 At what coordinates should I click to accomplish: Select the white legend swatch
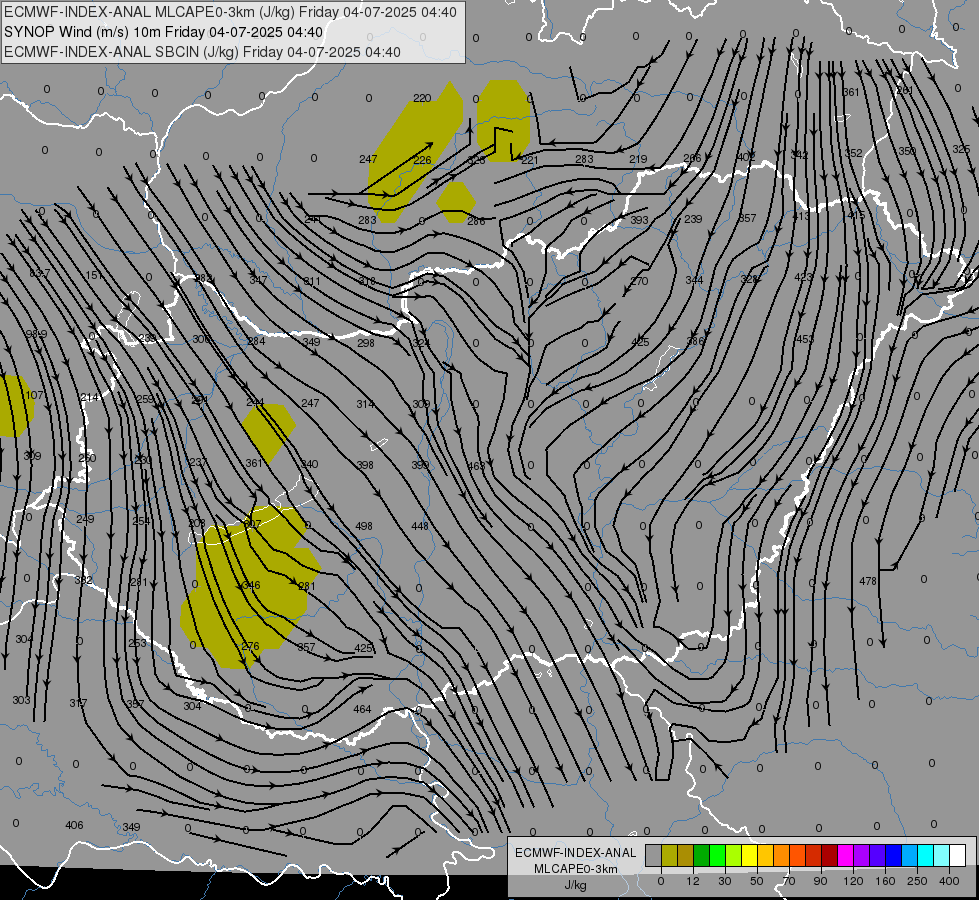pos(957,856)
